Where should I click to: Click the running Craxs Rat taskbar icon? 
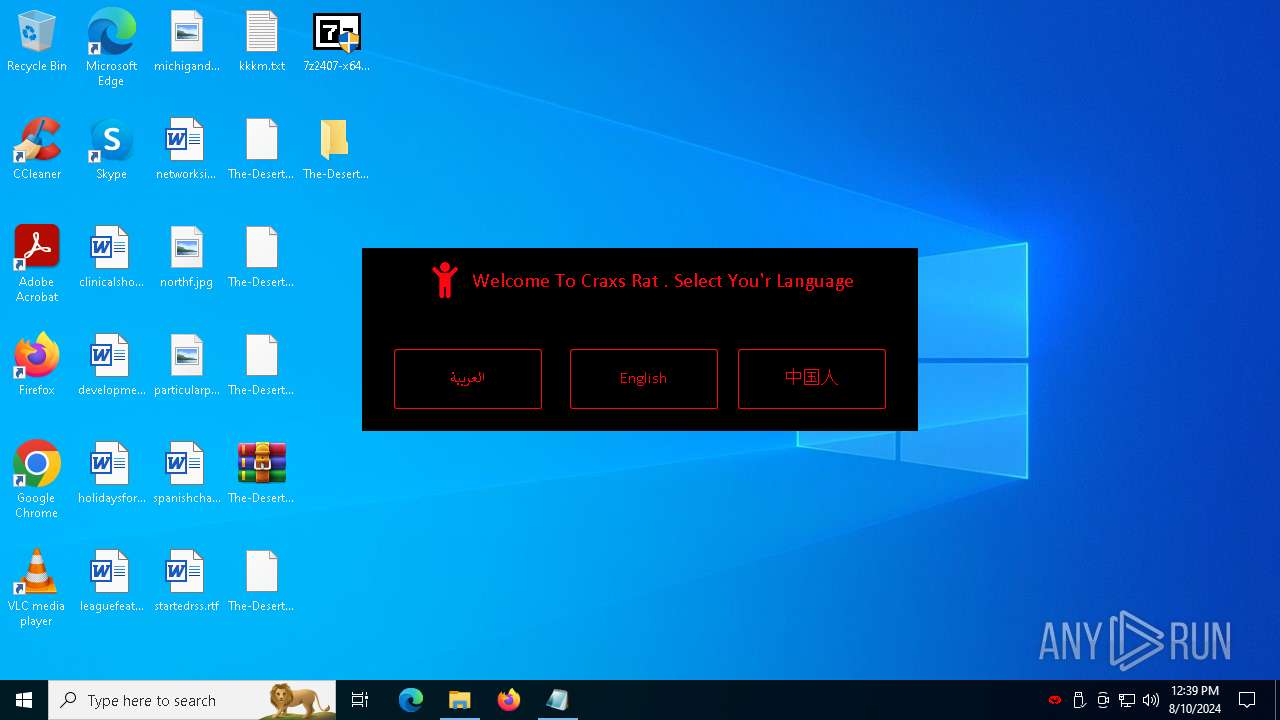coord(558,700)
